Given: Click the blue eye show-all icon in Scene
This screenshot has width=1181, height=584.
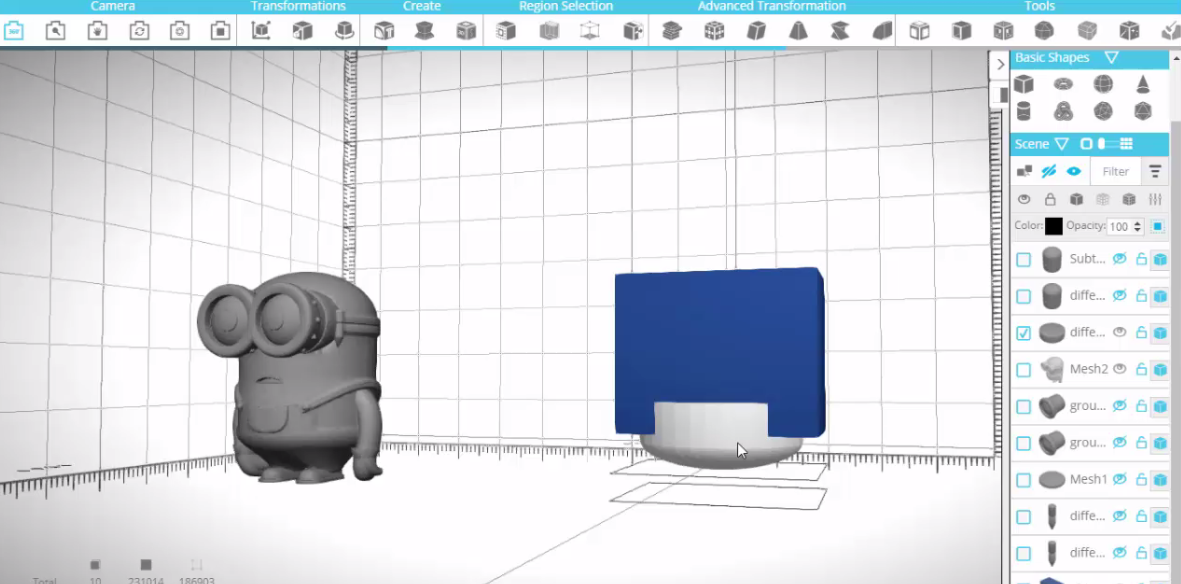Looking at the screenshot, I should coord(1074,172).
